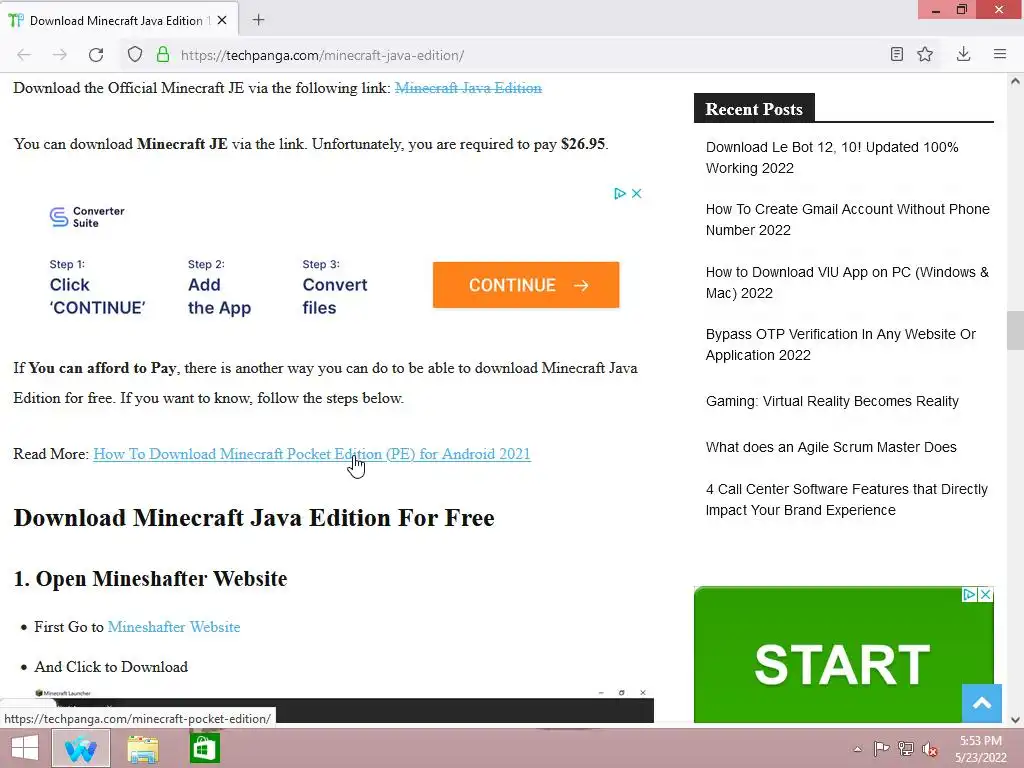1024x768 pixels.
Task: Click the Waterfox taskbar icon
Action: [x=81, y=748]
